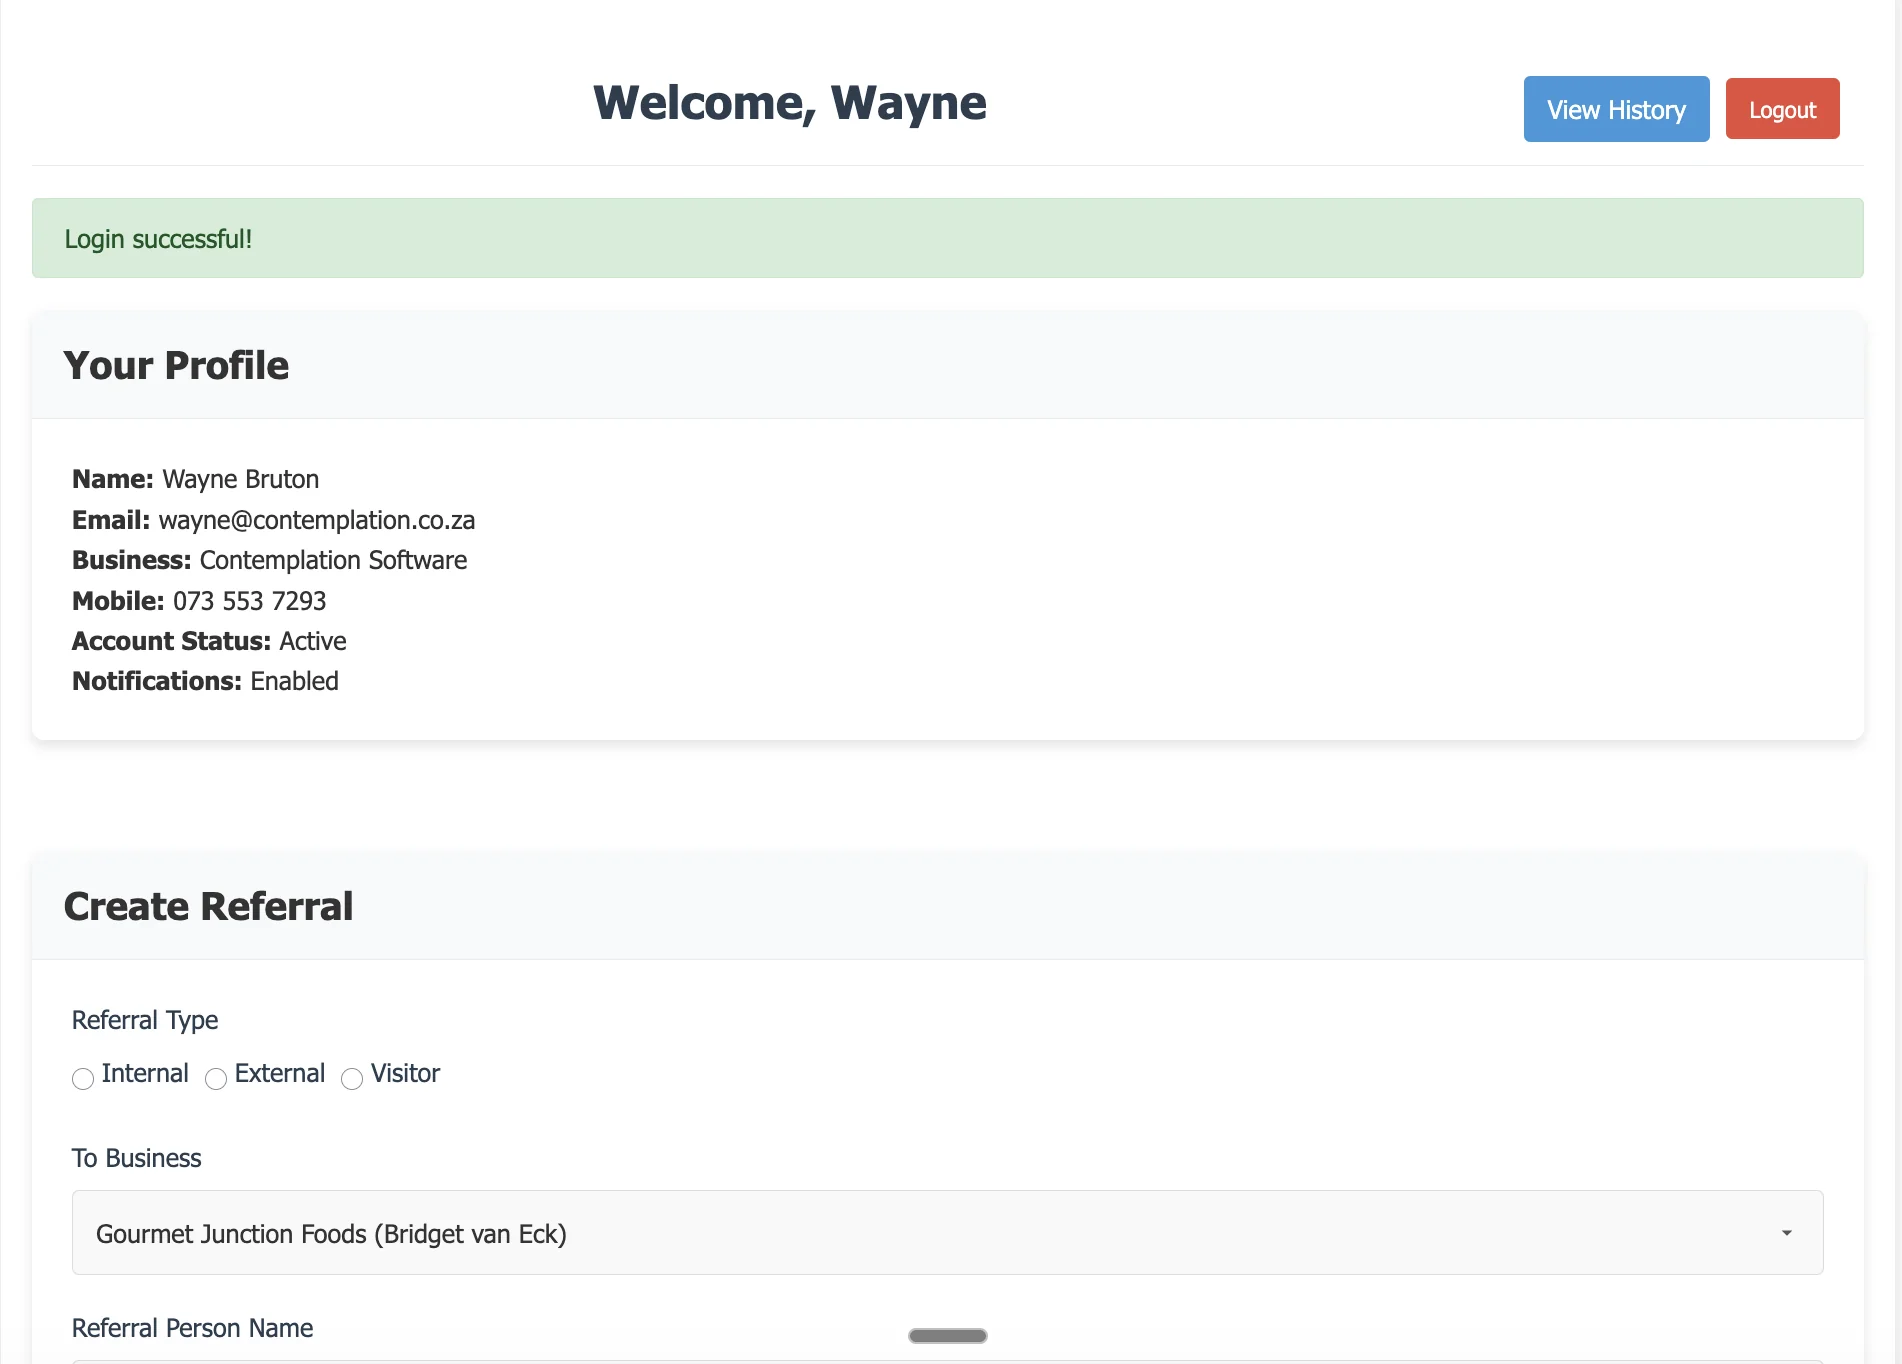
Task: Click the email wayne@contemplation.co.za
Action: pos(316,520)
